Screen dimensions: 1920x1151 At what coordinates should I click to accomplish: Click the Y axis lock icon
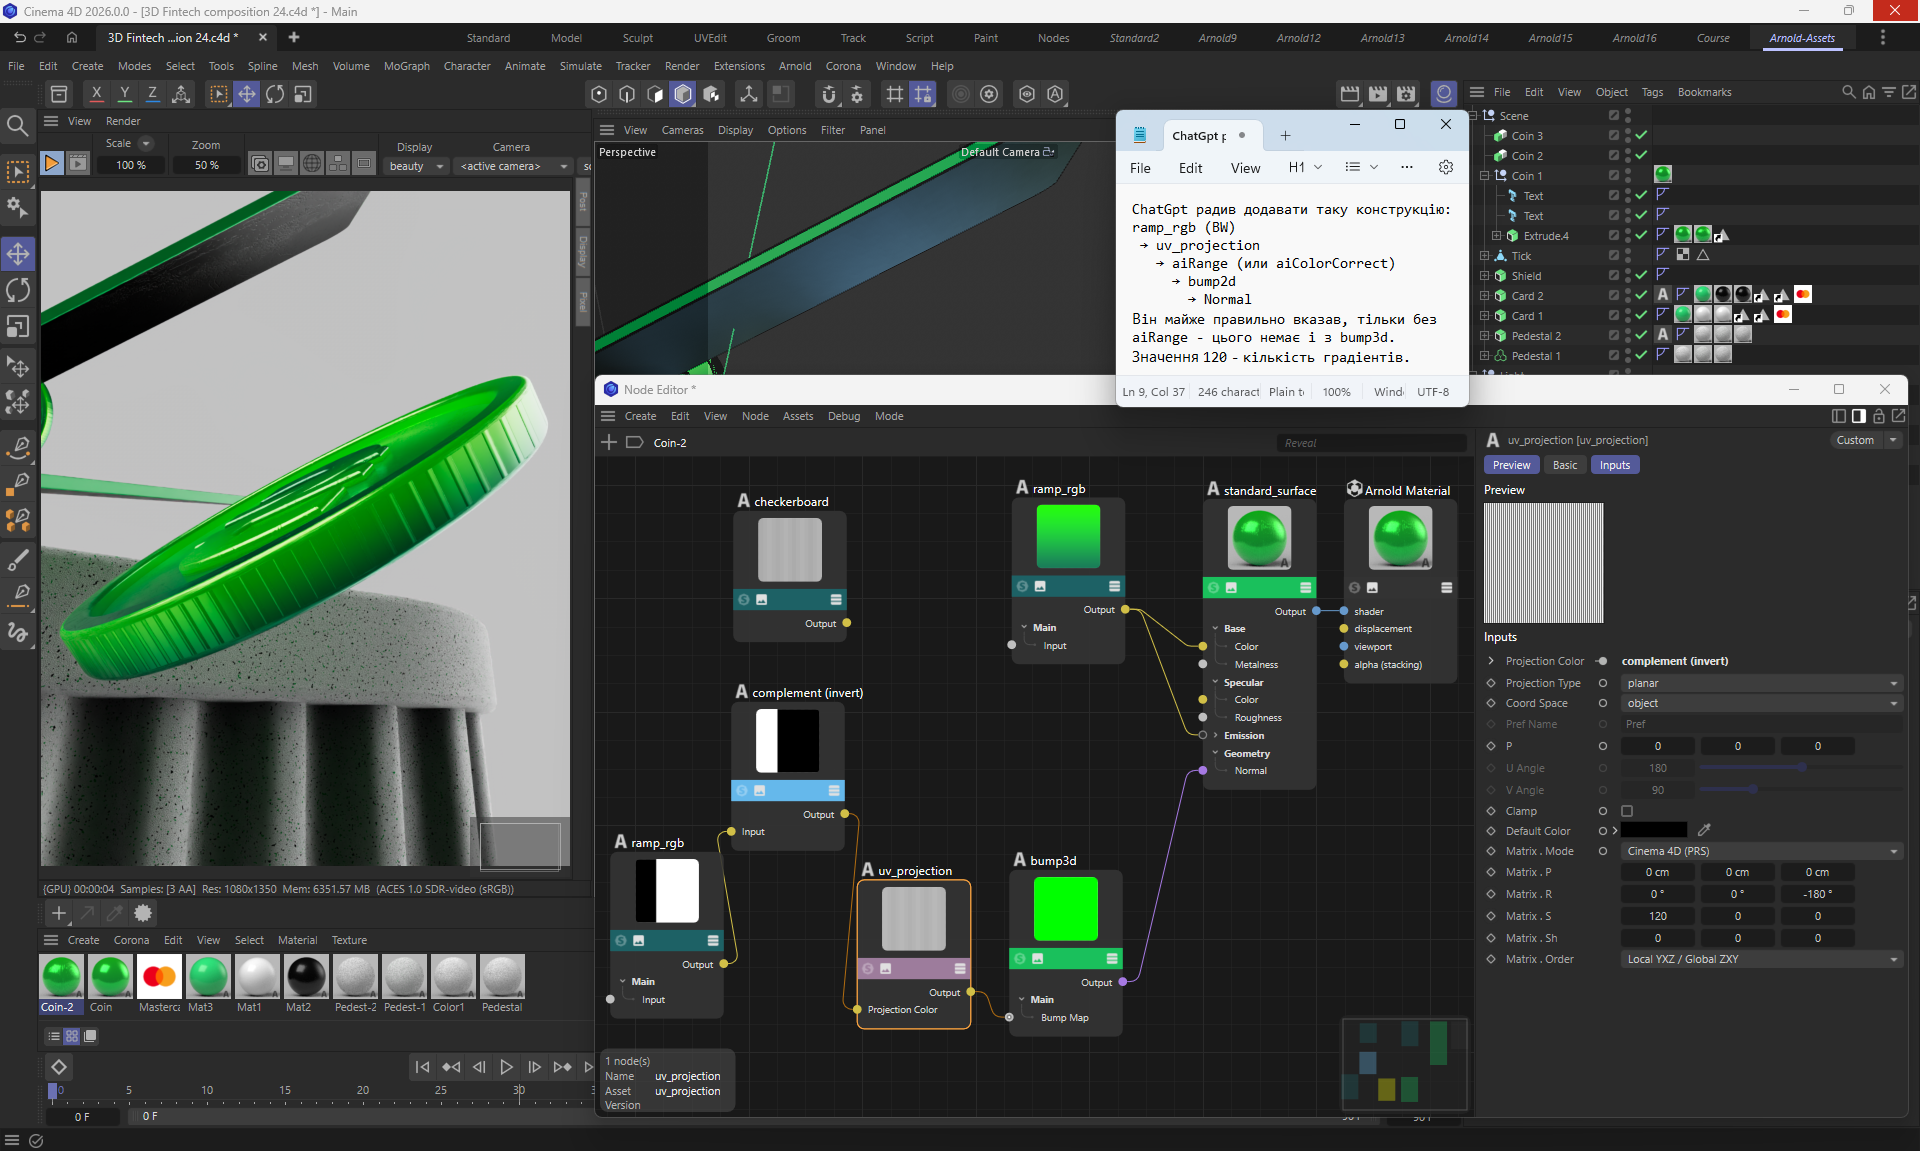pos(124,94)
